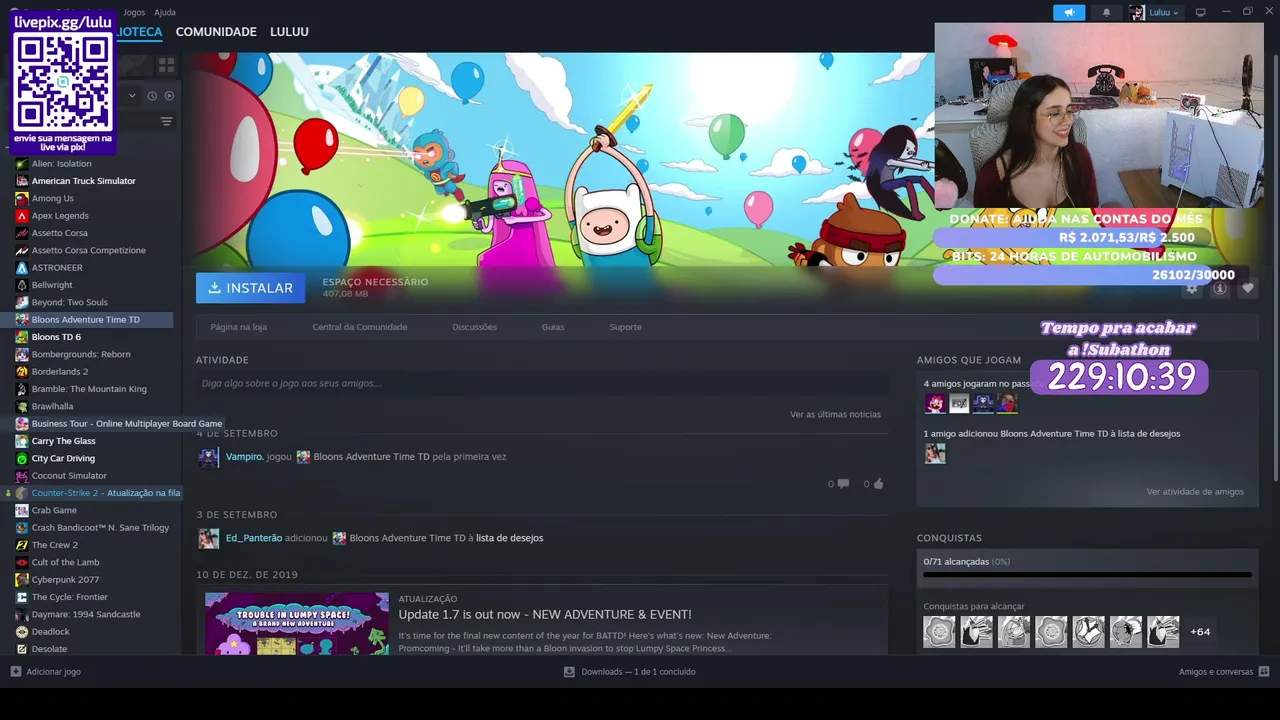The width and height of the screenshot is (1280, 720).
Task: Switch to Big Picture mode monitor icon
Action: click(1201, 13)
